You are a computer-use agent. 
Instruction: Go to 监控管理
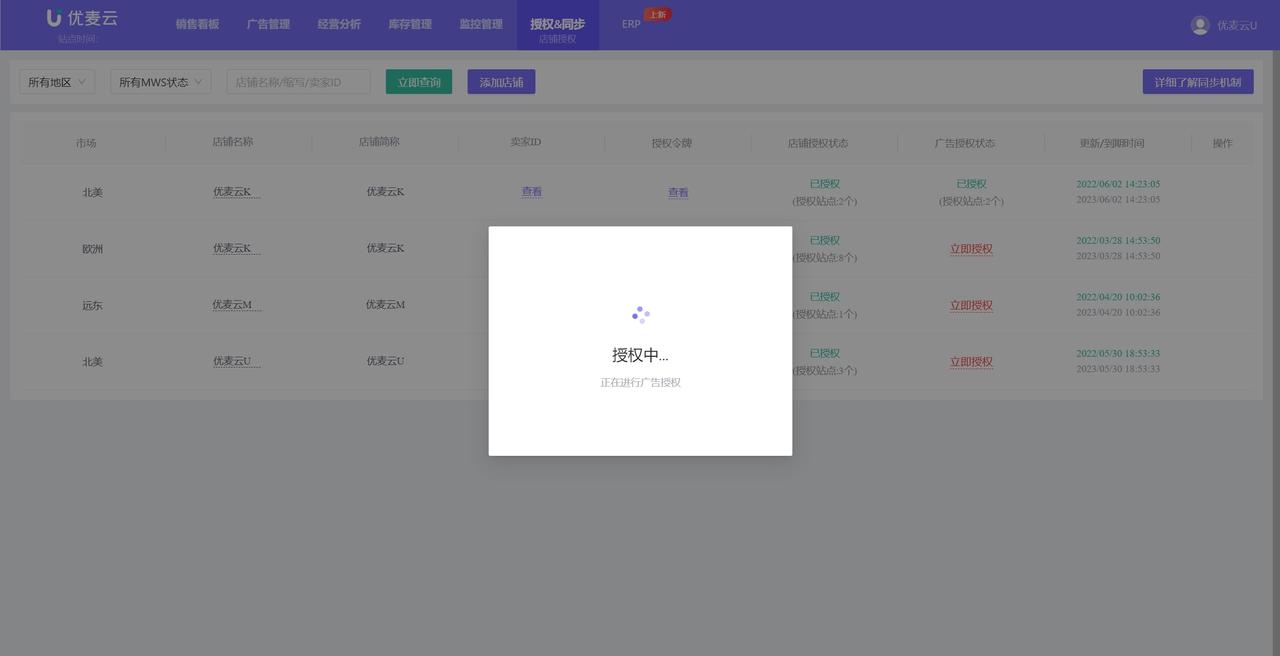click(x=481, y=24)
